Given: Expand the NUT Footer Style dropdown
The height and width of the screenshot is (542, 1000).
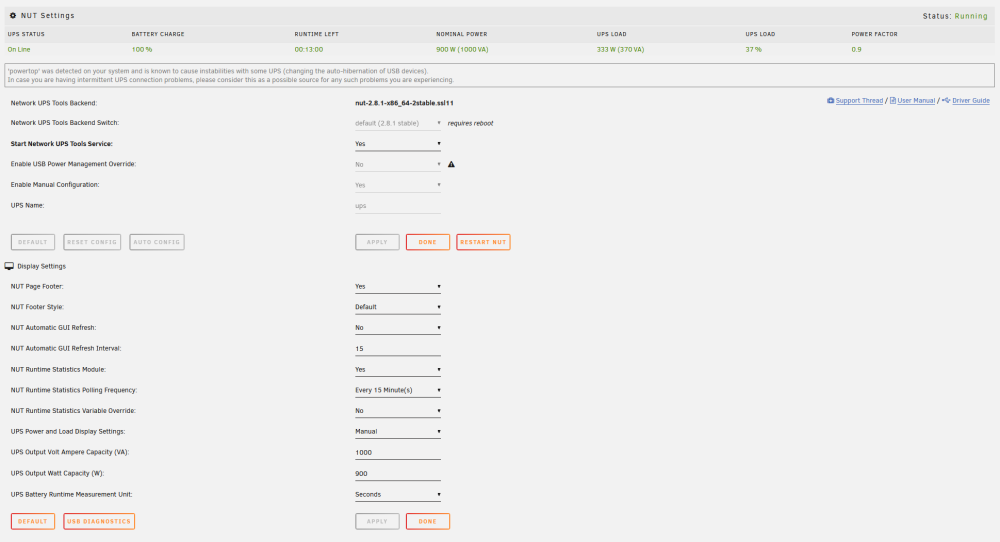Looking at the screenshot, I should [x=398, y=307].
